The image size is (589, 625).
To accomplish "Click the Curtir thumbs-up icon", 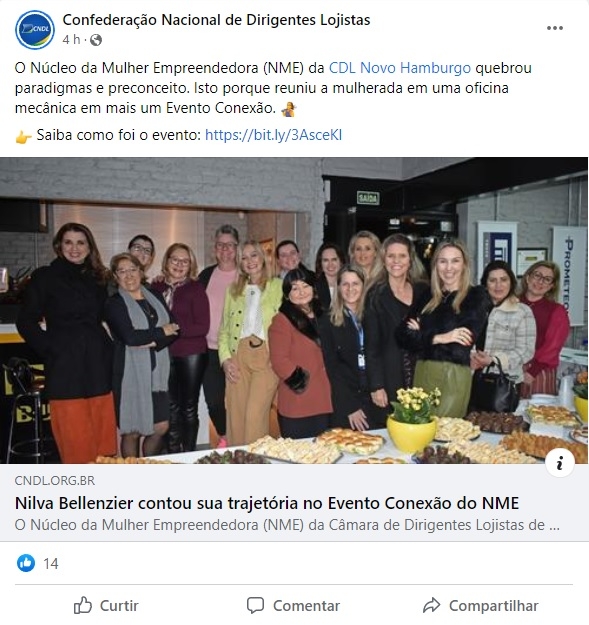I will click(x=82, y=605).
